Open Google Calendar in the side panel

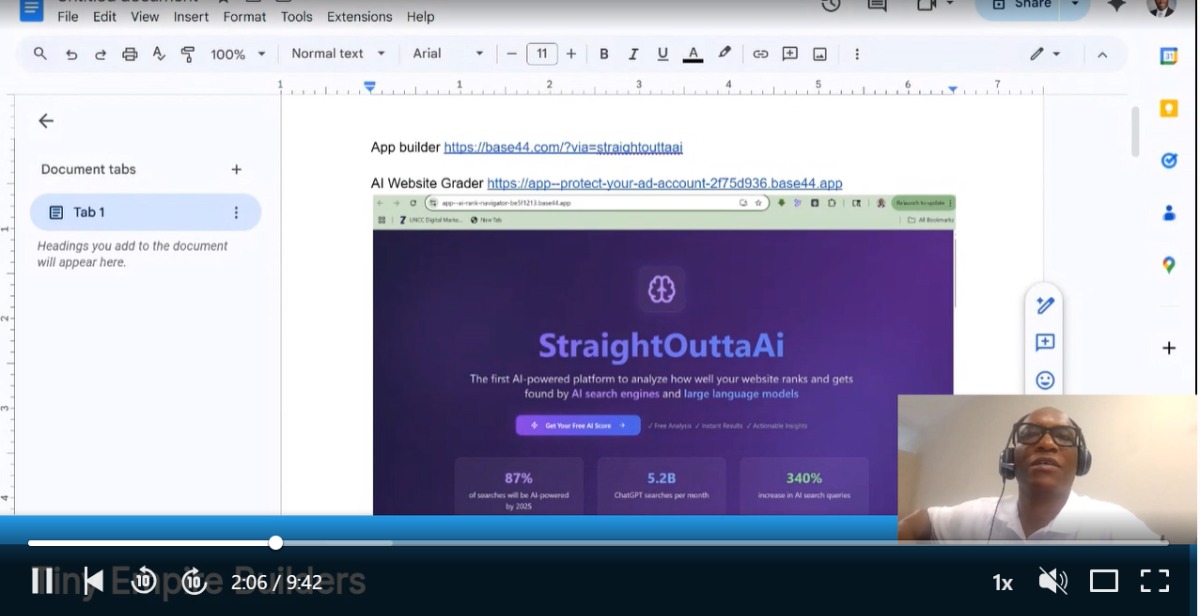click(1168, 56)
